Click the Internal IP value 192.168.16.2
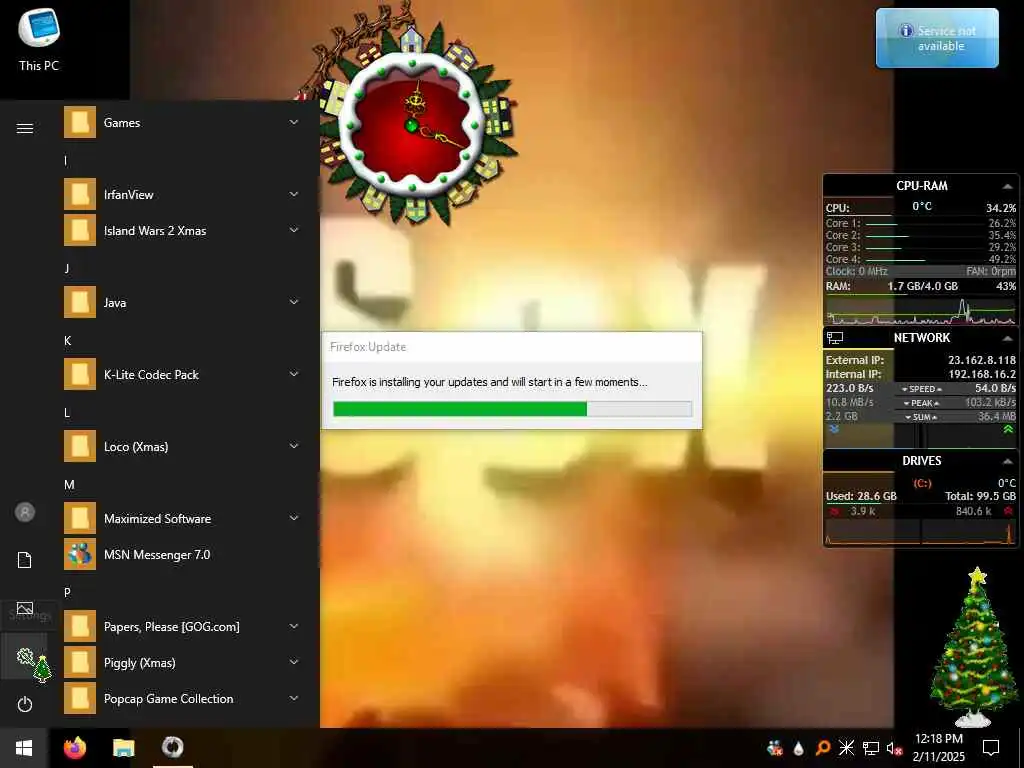This screenshot has width=1024, height=768. pos(982,374)
